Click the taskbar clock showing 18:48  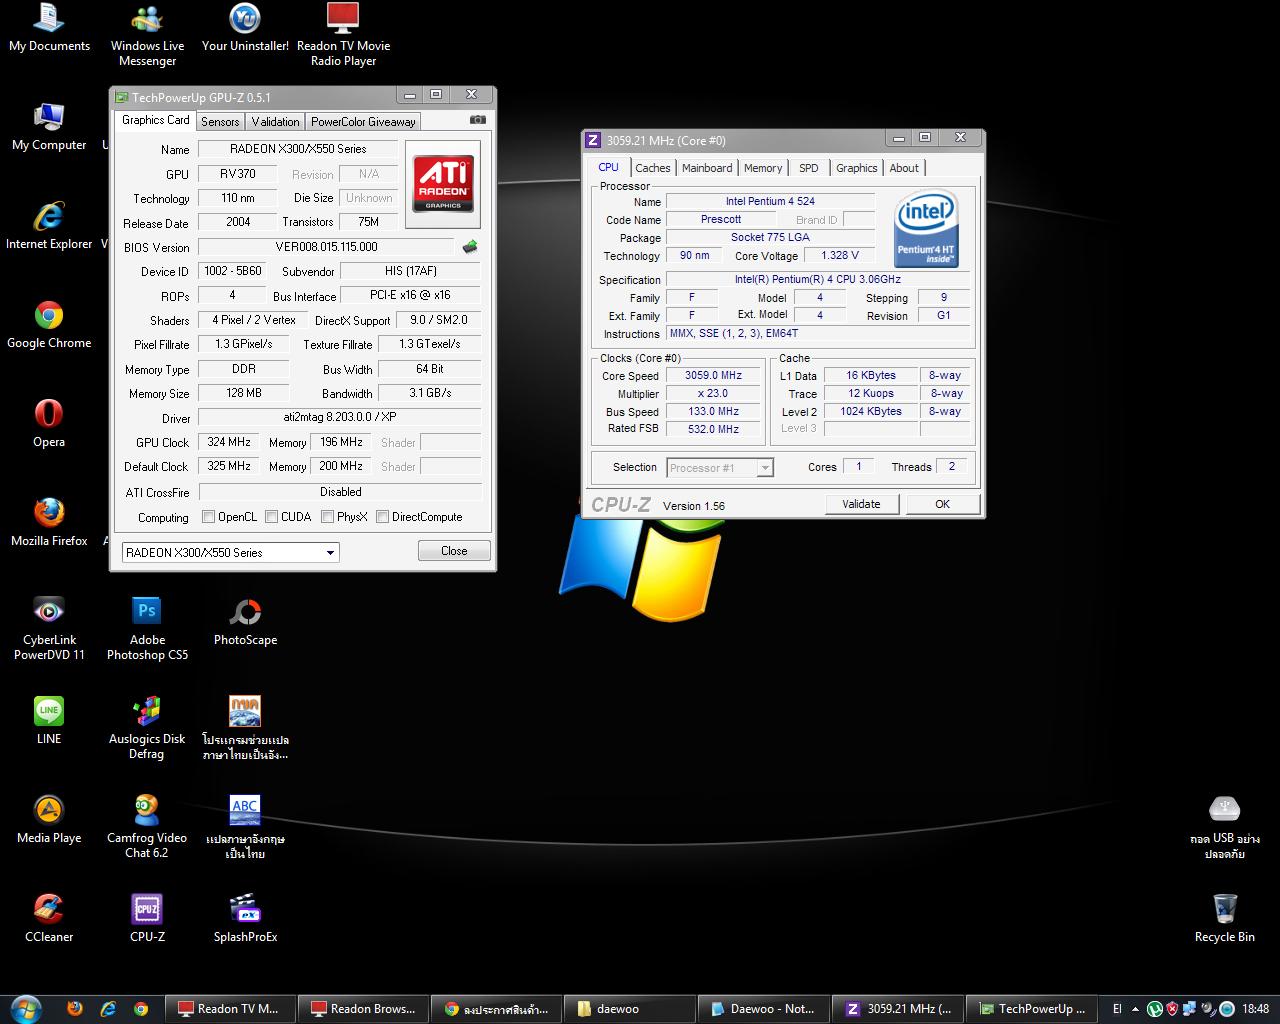tap(1255, 1009)
